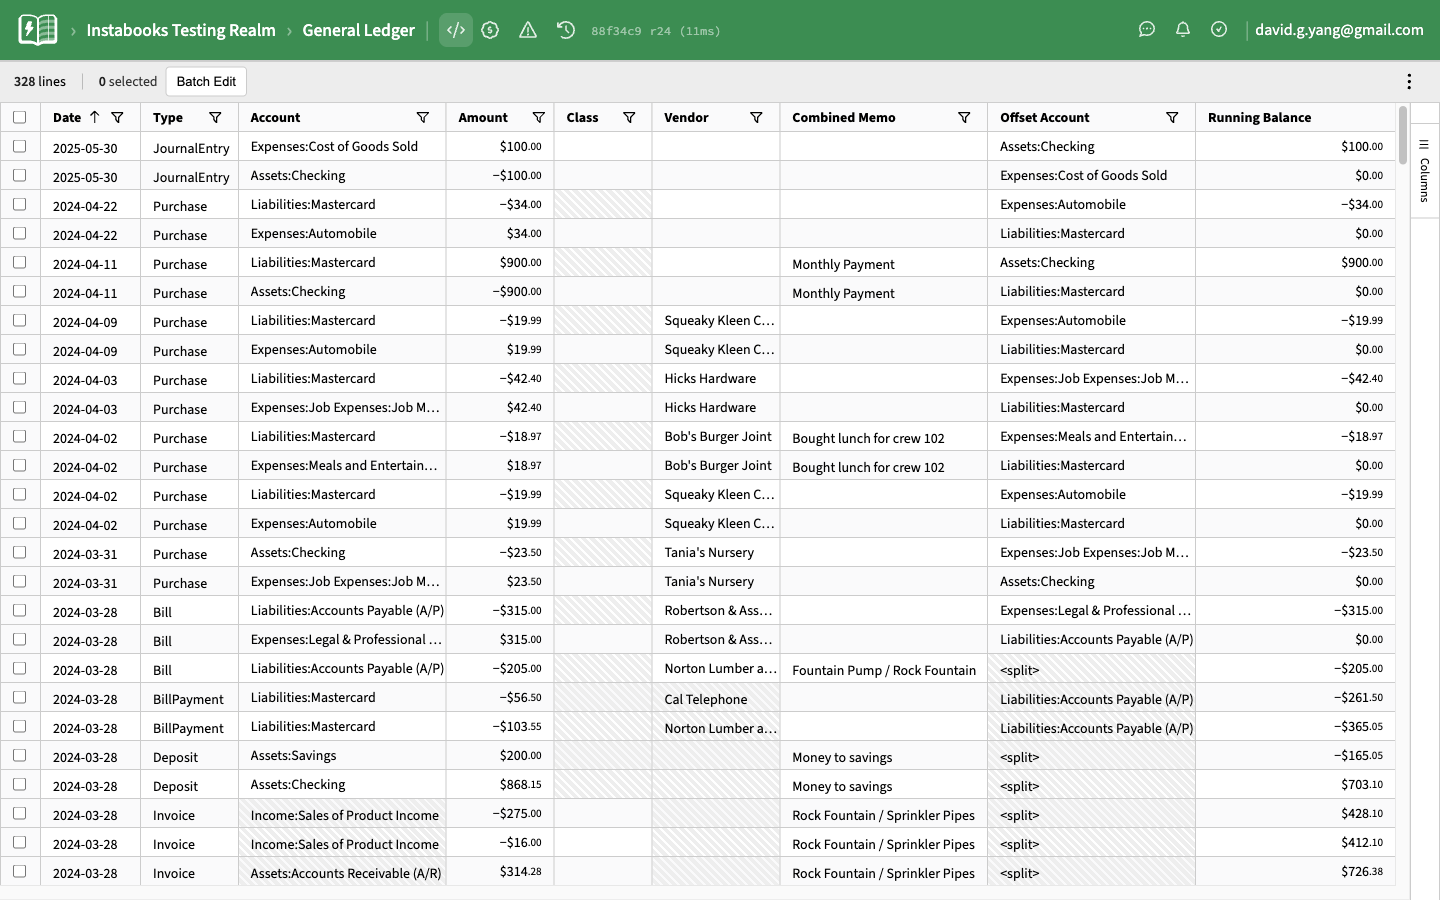Filter the Account column
Screen dimensions: 1440x900
[423, 117]
